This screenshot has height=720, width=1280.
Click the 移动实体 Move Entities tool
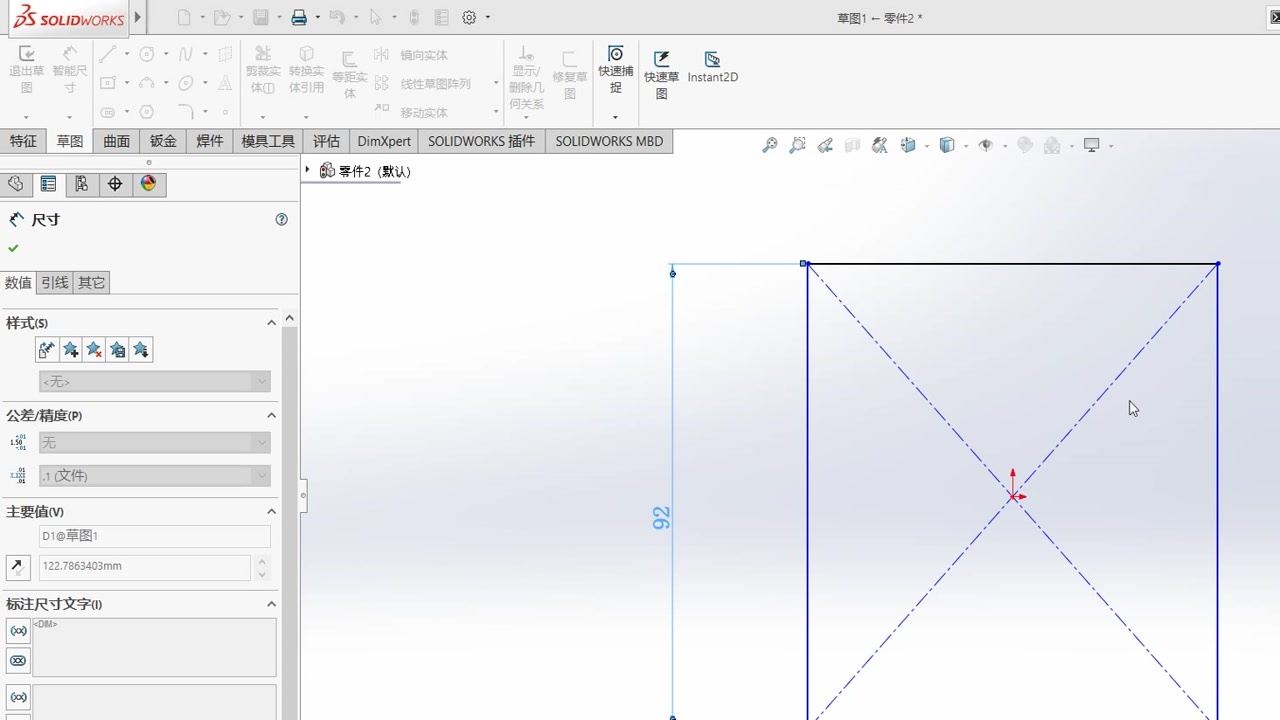pos(412,112)
